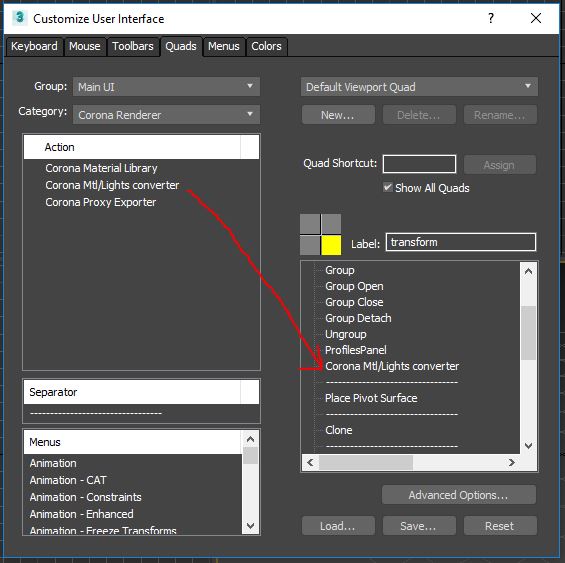Screen dimensions: 565x563
Task: Click quad tree scroll down arrow
Action: point(528,445)
